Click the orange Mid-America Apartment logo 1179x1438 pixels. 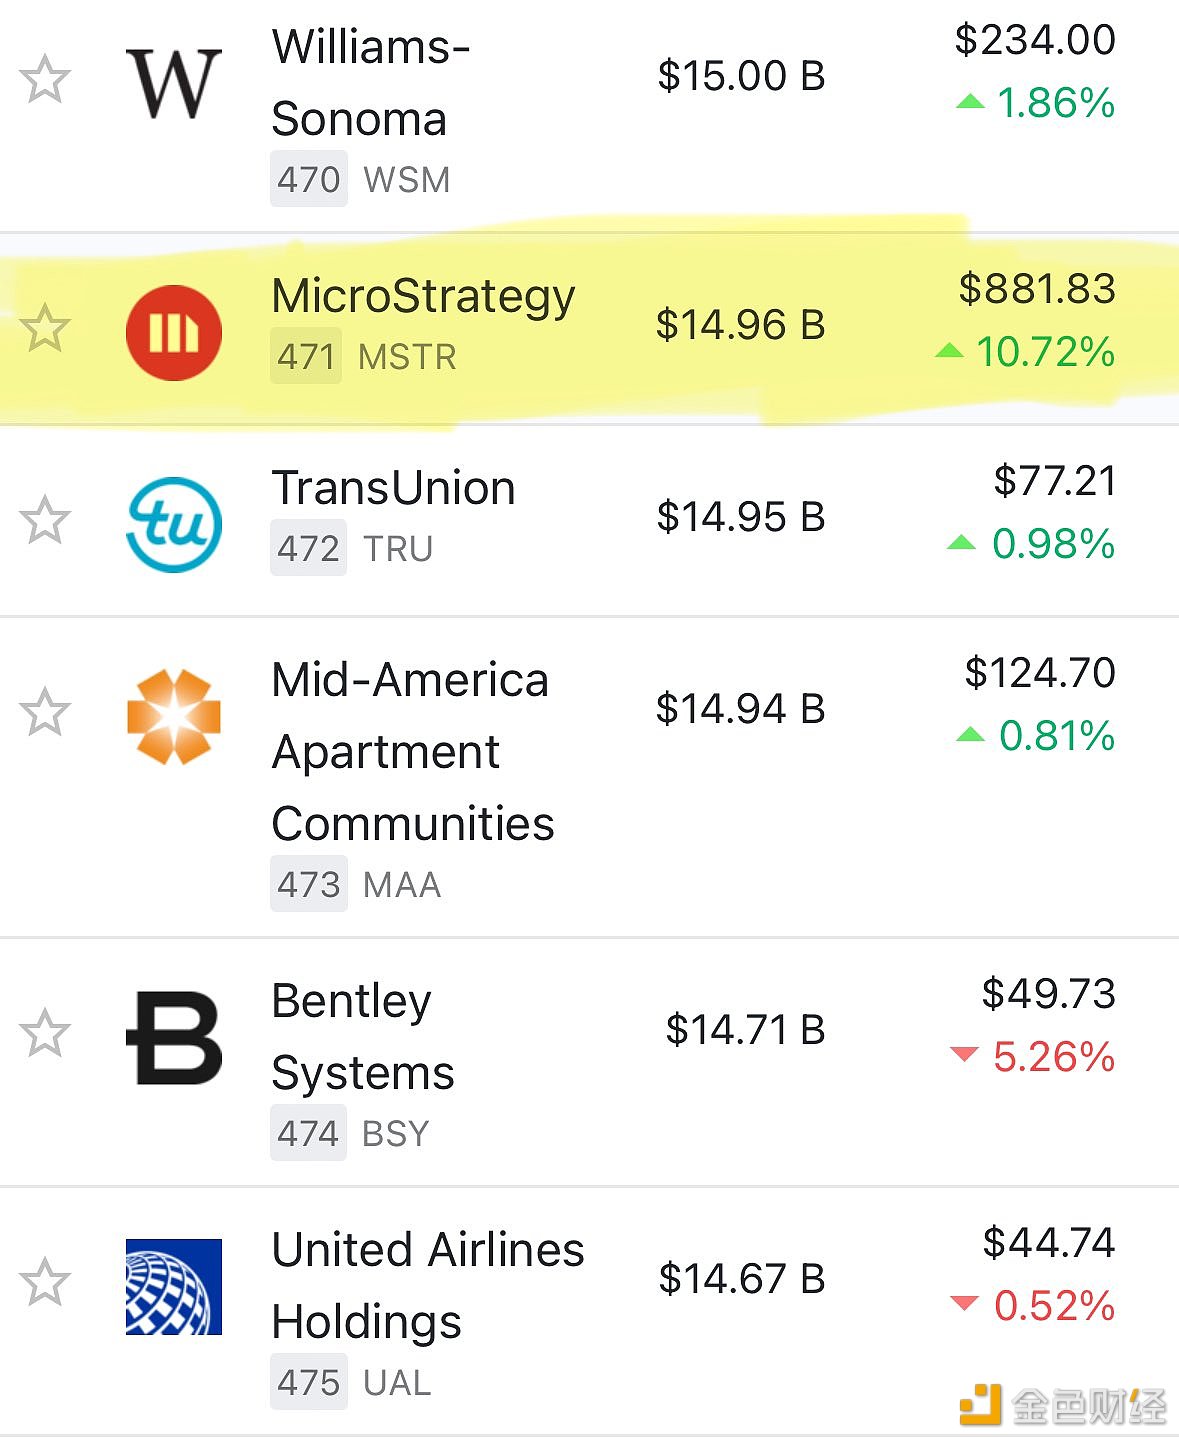[x=174, y=717]
